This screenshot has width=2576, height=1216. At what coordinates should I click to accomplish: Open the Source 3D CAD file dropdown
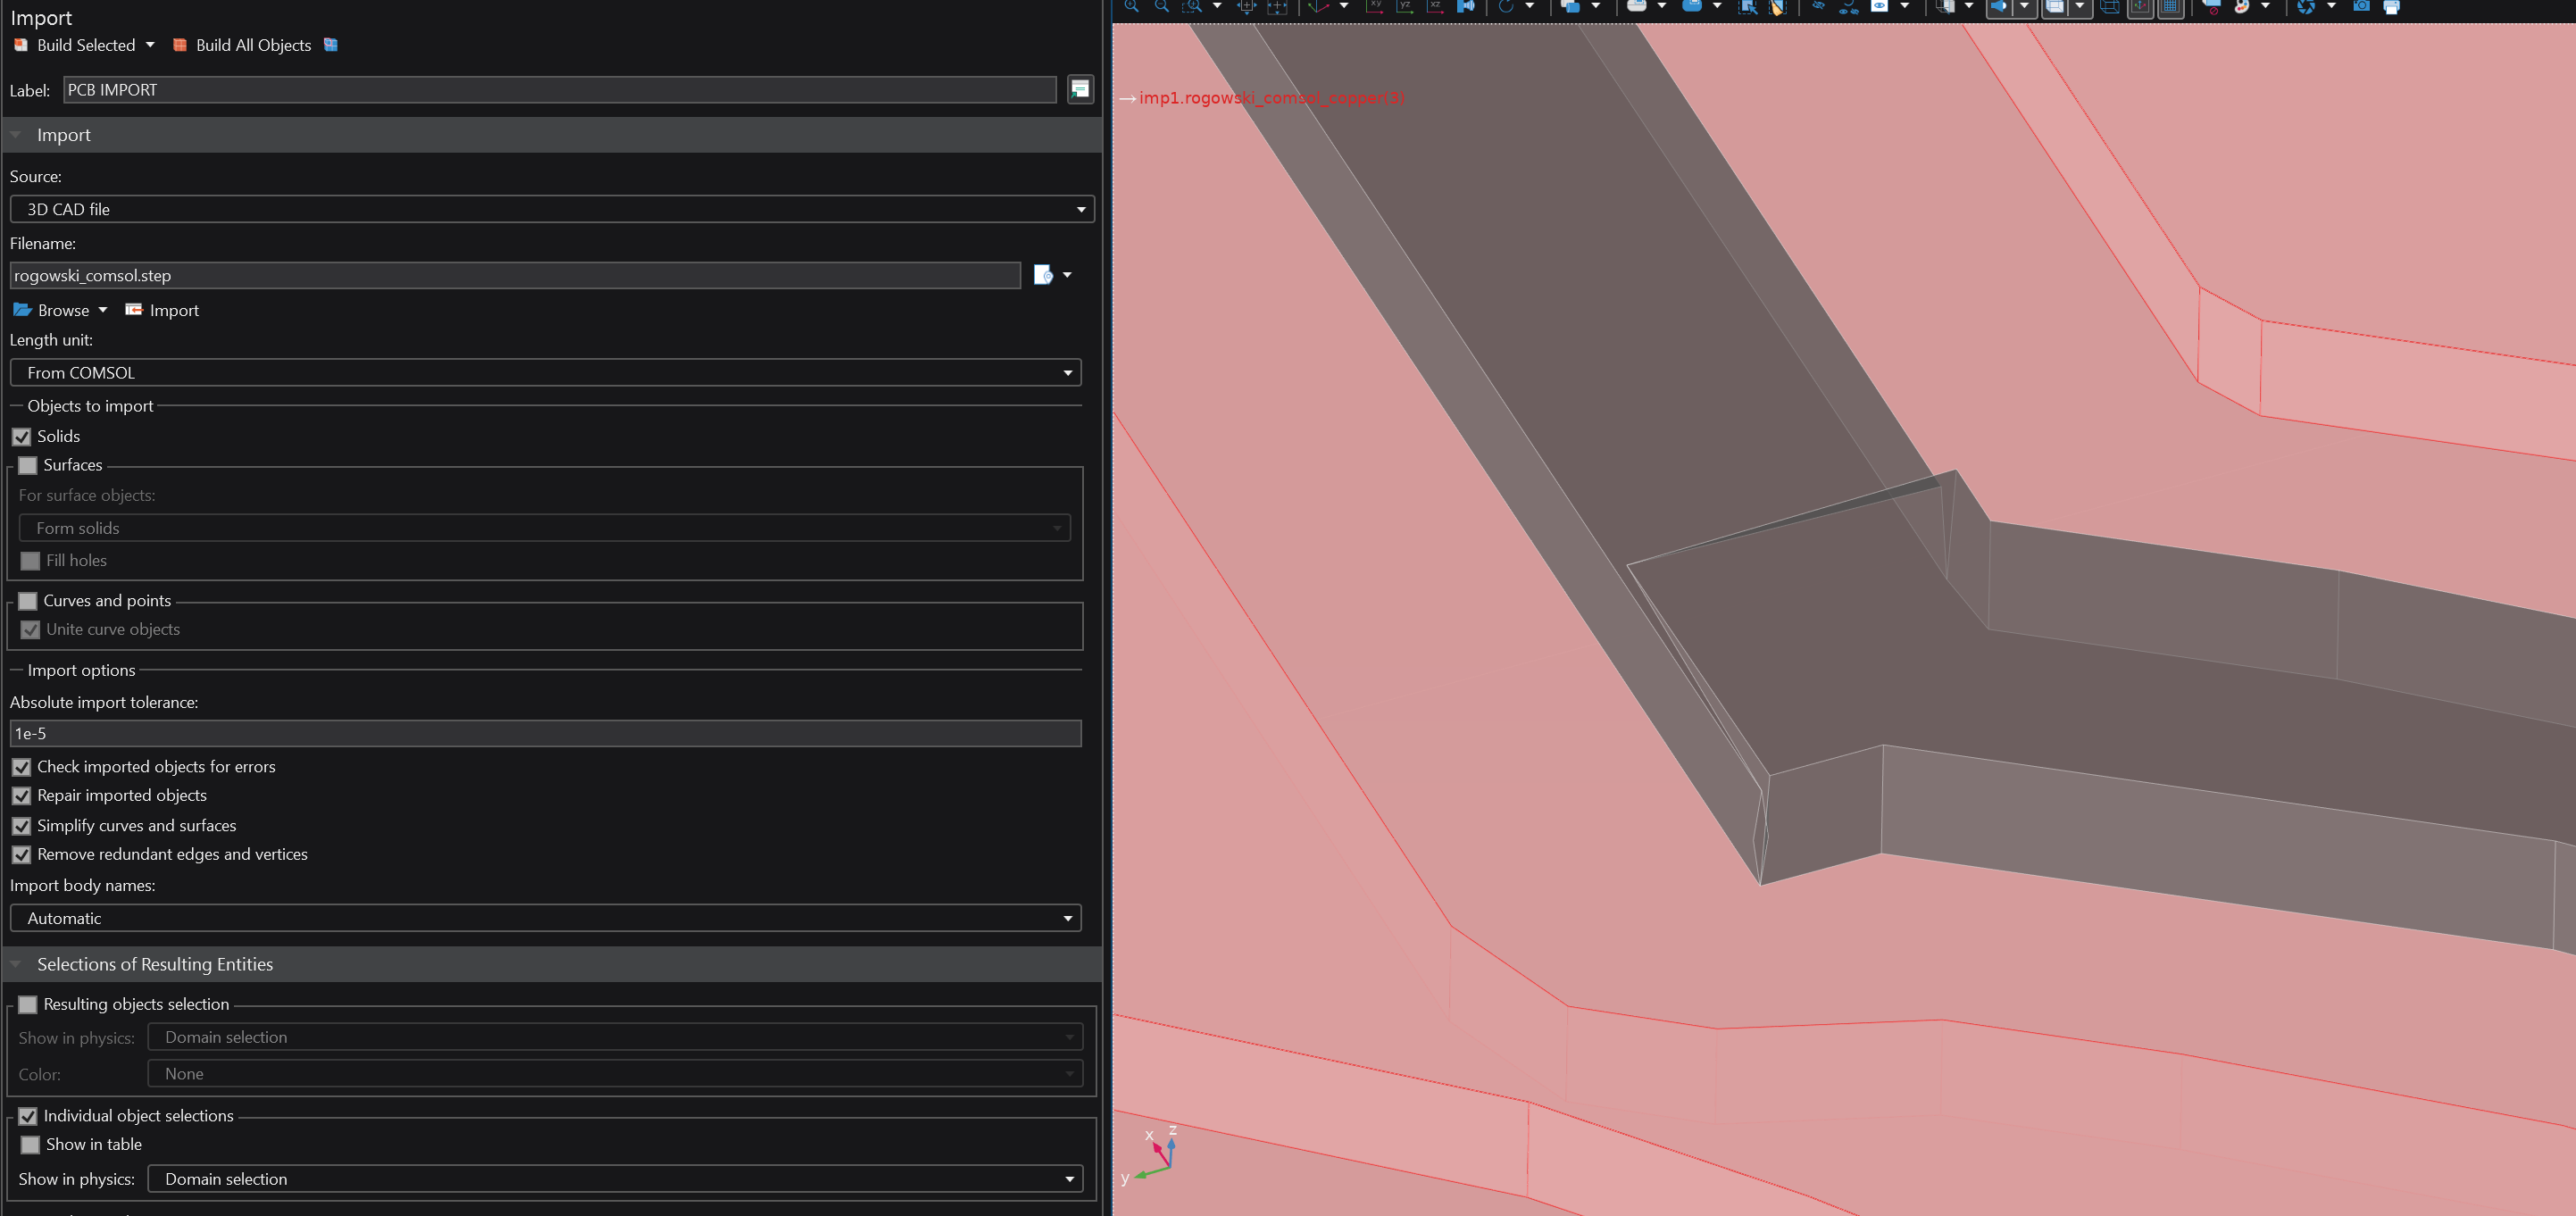tap(551, 209)
